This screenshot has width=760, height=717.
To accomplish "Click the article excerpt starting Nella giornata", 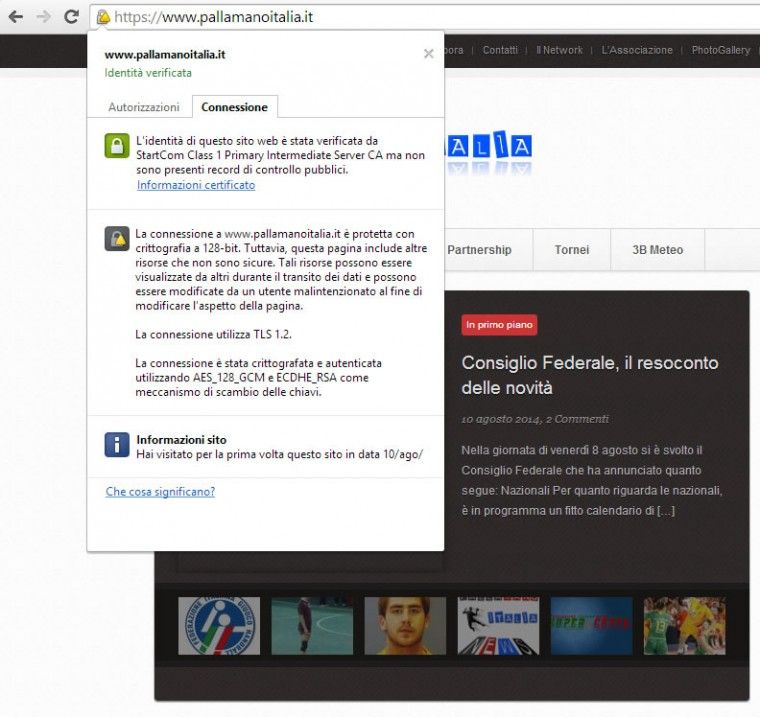I will pos(592,480).
